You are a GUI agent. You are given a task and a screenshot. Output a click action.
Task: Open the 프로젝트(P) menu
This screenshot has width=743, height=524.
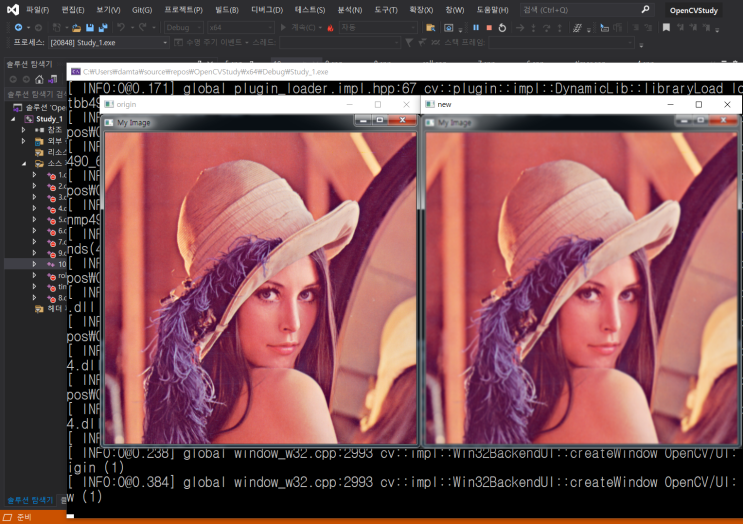coord(183,10)
